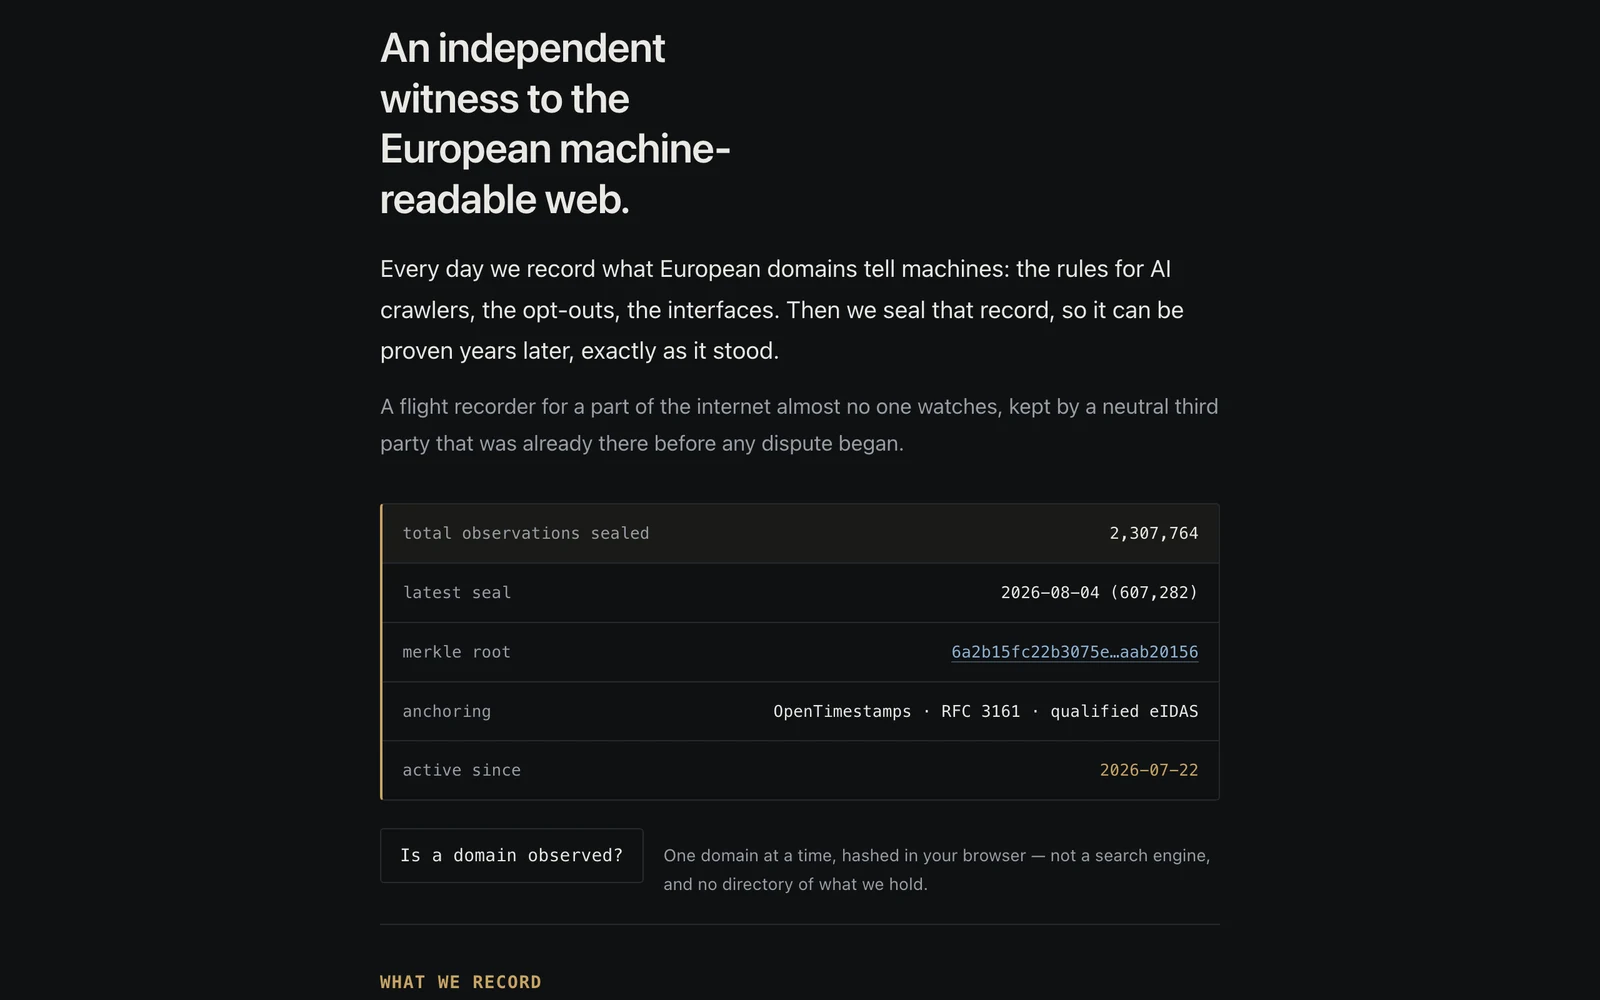Click the "latest seal" label
Image resolution: width=1600 pixels, height=1000 pixels.
456,593
